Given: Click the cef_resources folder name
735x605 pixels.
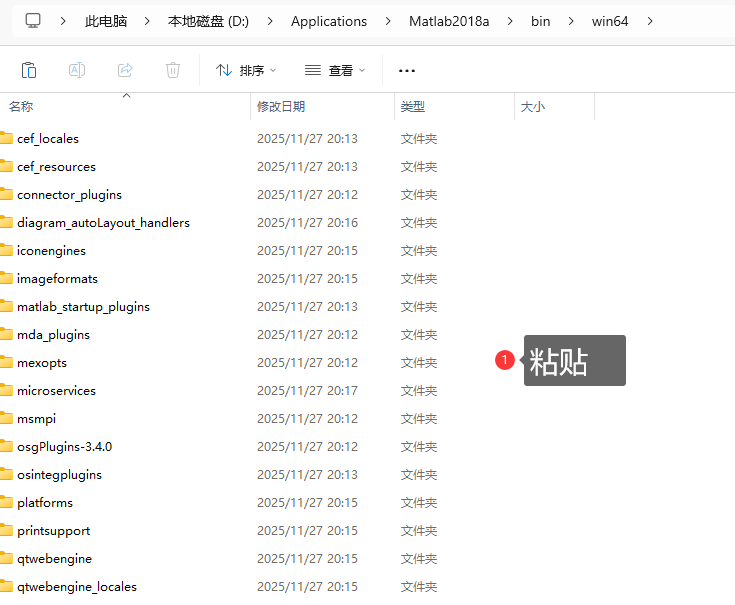Looking at the screenshot, I should click(56, 167).
